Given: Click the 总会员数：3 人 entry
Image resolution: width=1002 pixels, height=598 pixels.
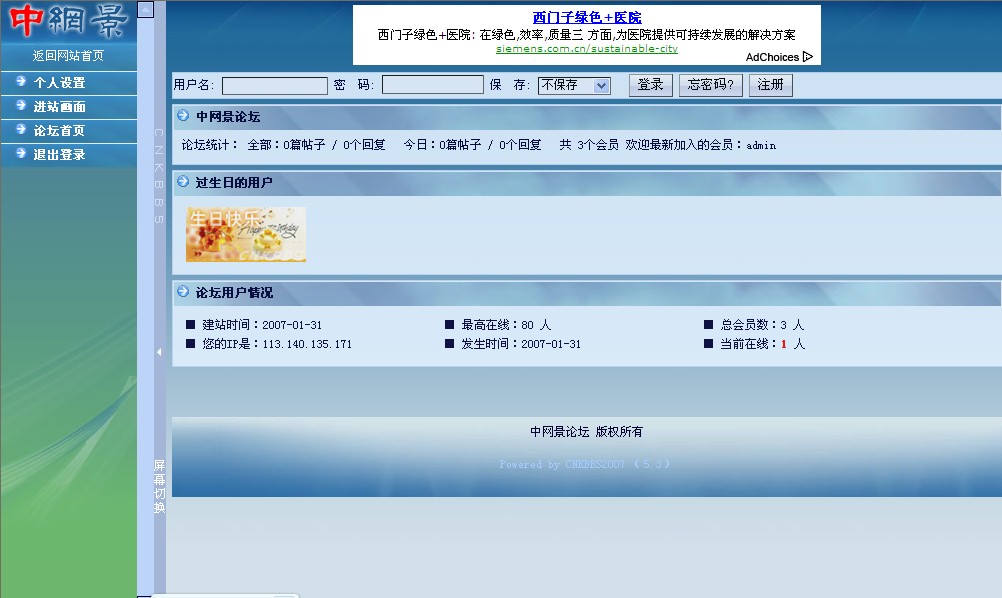Looking at the screenshot, I should click(x=762, y=325).
